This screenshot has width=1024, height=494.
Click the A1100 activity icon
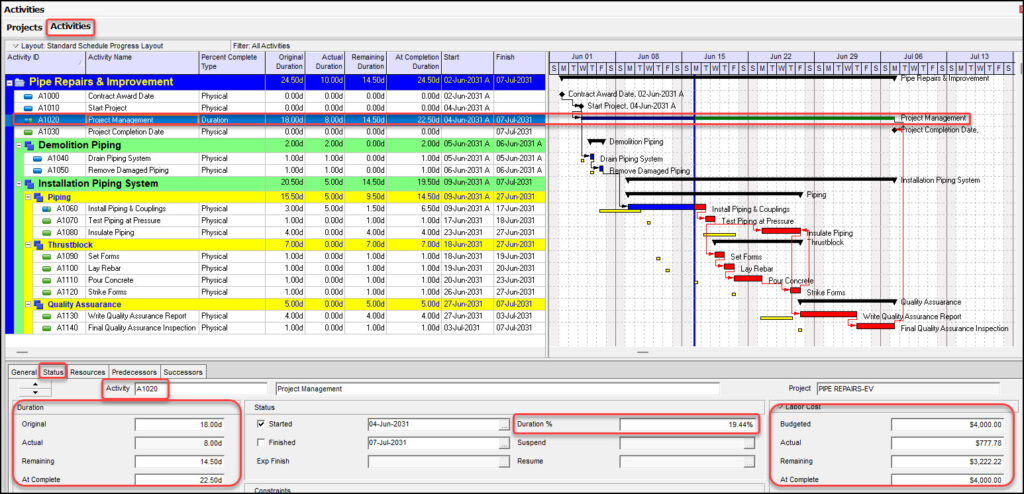click(46, 269)
